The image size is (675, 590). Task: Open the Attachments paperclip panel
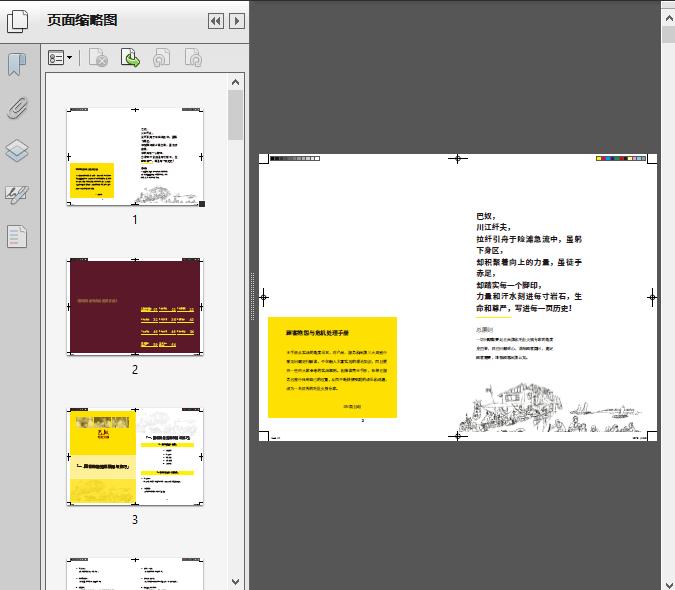18,108
